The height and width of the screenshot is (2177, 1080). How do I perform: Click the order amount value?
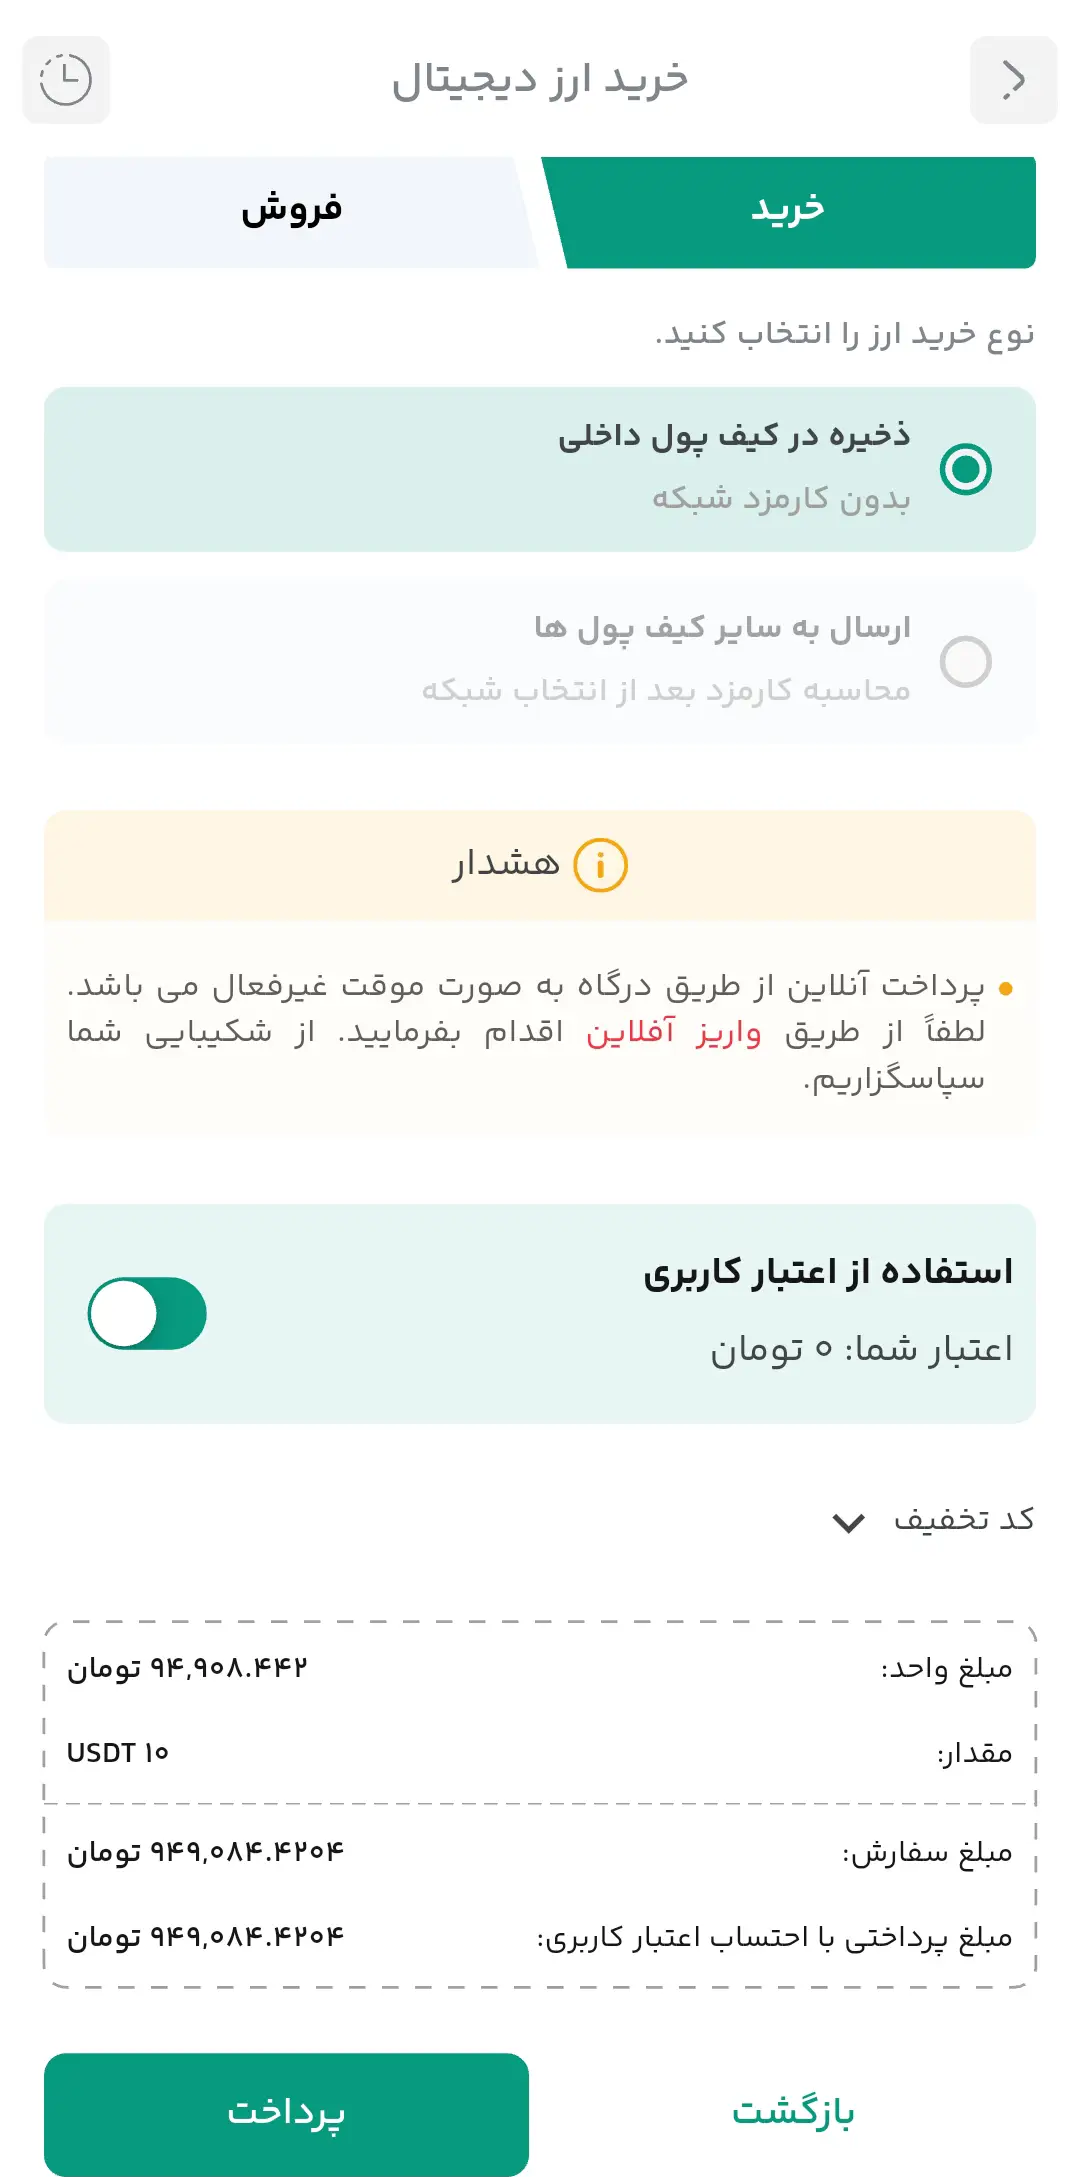205,1852
